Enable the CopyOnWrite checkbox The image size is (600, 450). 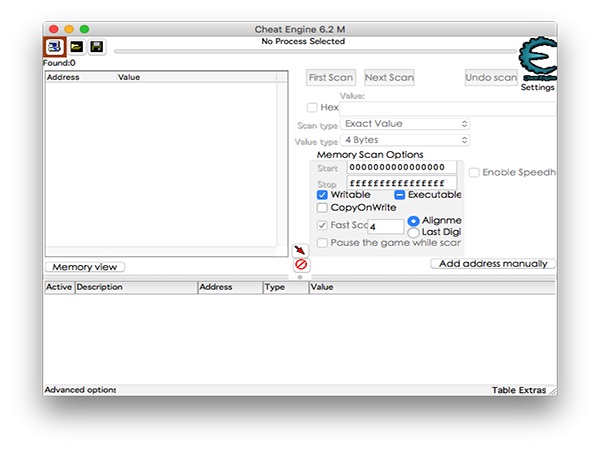[322, 208]
